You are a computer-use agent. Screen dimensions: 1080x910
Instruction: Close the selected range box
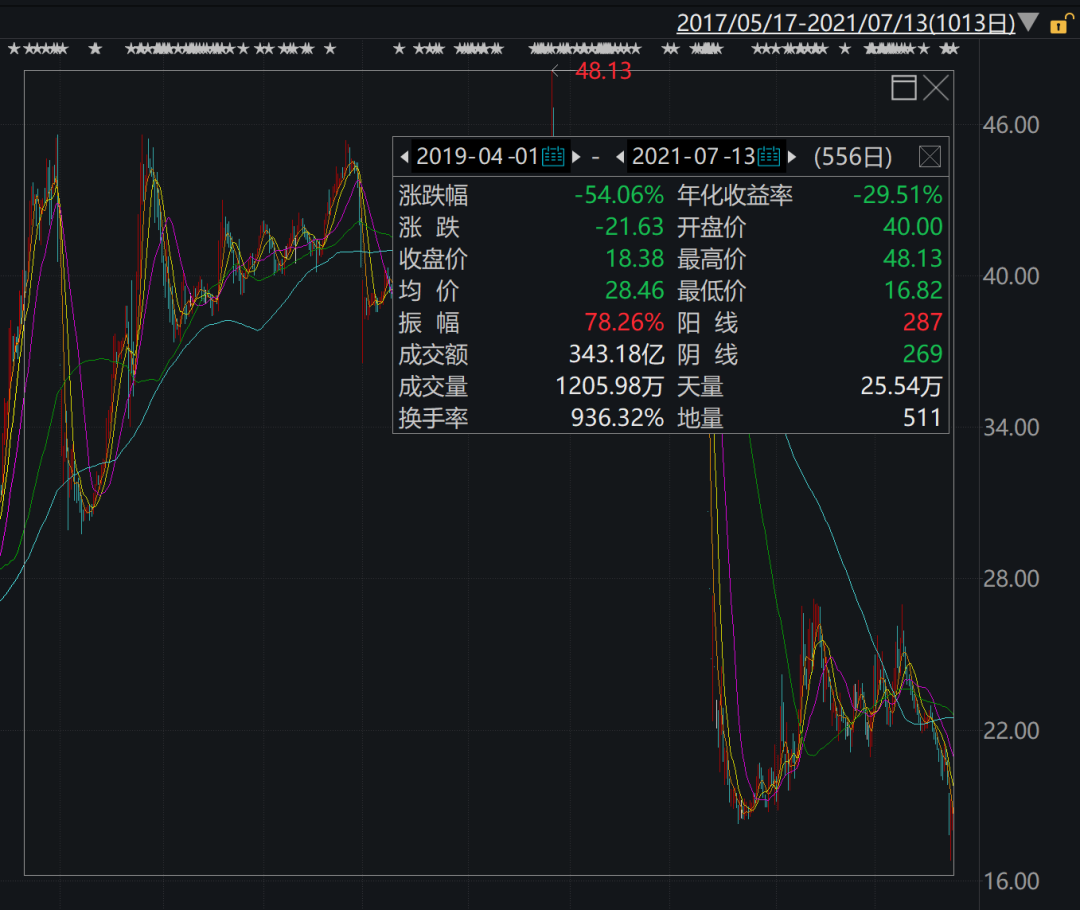tap(936, 88)
